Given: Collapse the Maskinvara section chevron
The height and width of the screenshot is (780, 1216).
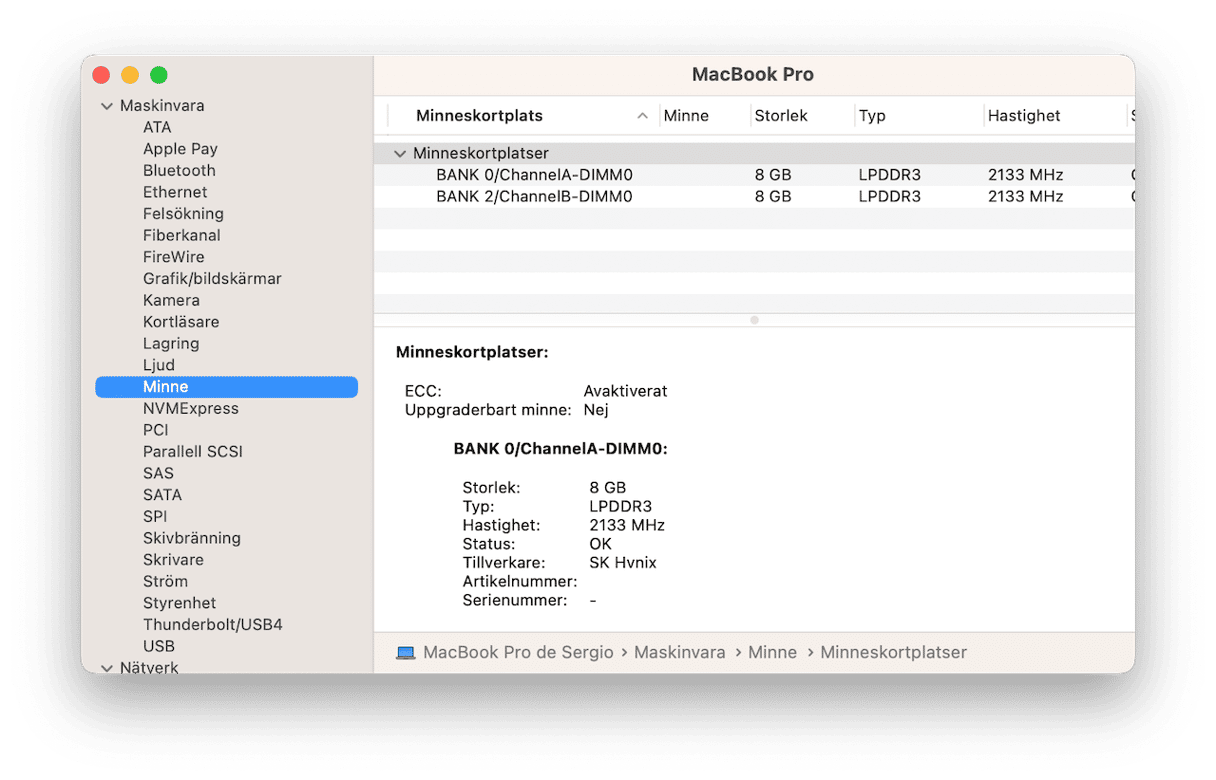Looking at the screenshot, I should (107, 106).
